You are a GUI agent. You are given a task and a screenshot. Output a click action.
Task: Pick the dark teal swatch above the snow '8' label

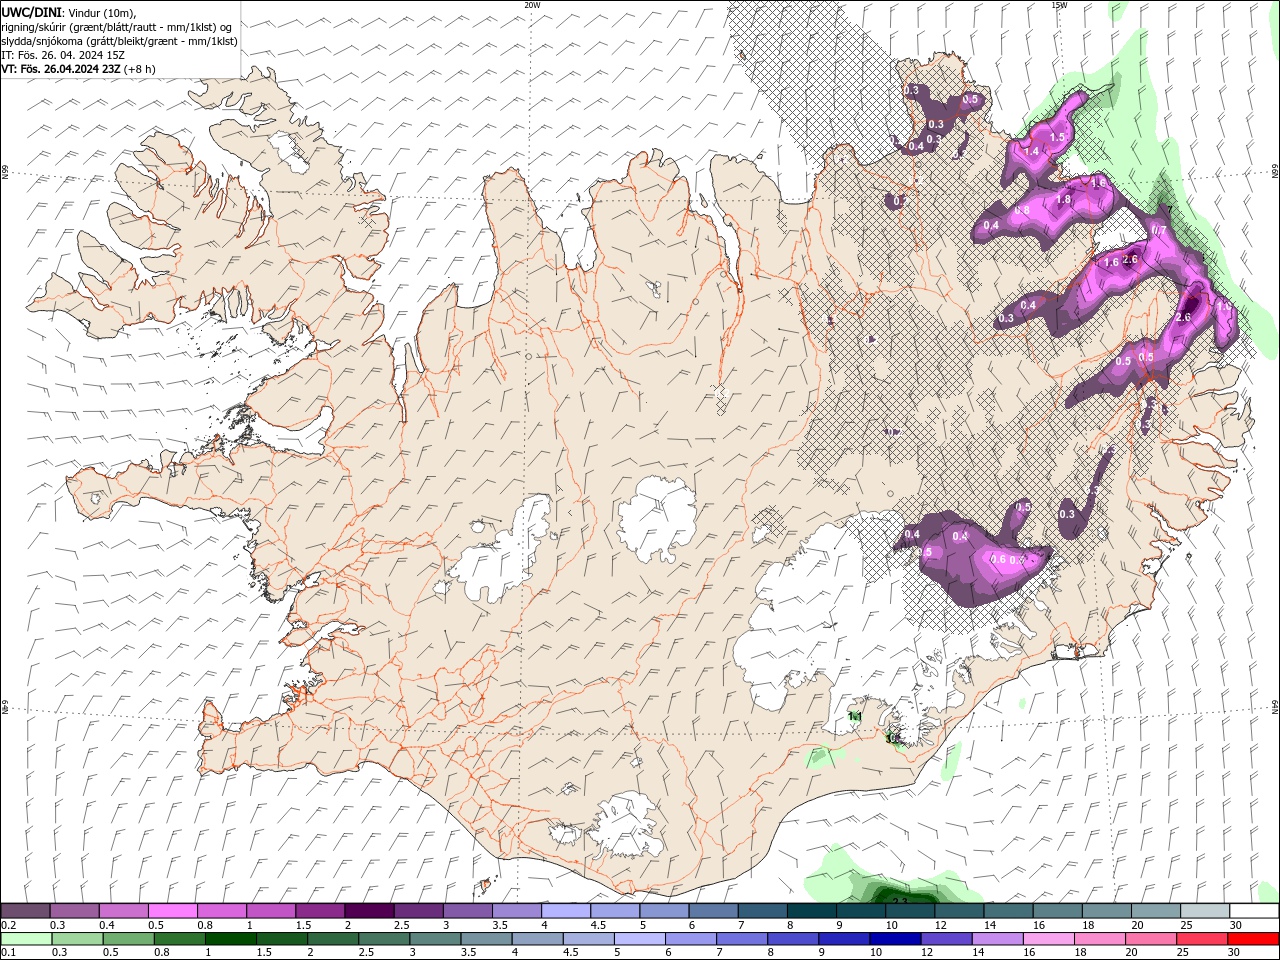click(810, 911)
